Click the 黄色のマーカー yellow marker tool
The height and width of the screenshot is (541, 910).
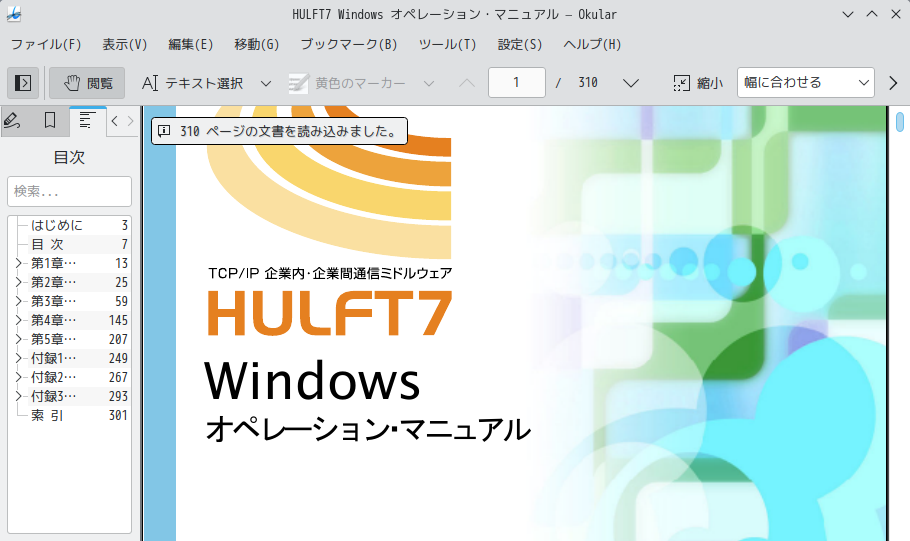347,83
